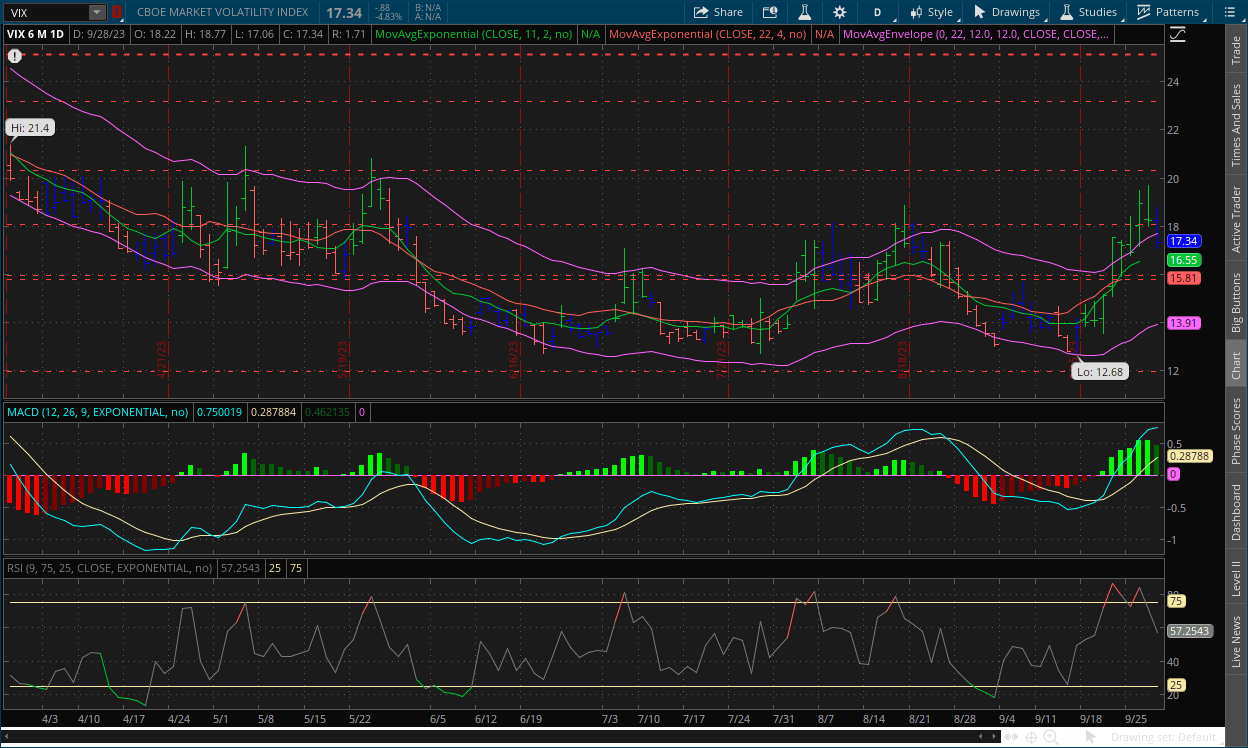Click the blue 17.34 price bubble on the axis
Viewport: 1248px width, 748px height.
click(x=1184, y=241)
